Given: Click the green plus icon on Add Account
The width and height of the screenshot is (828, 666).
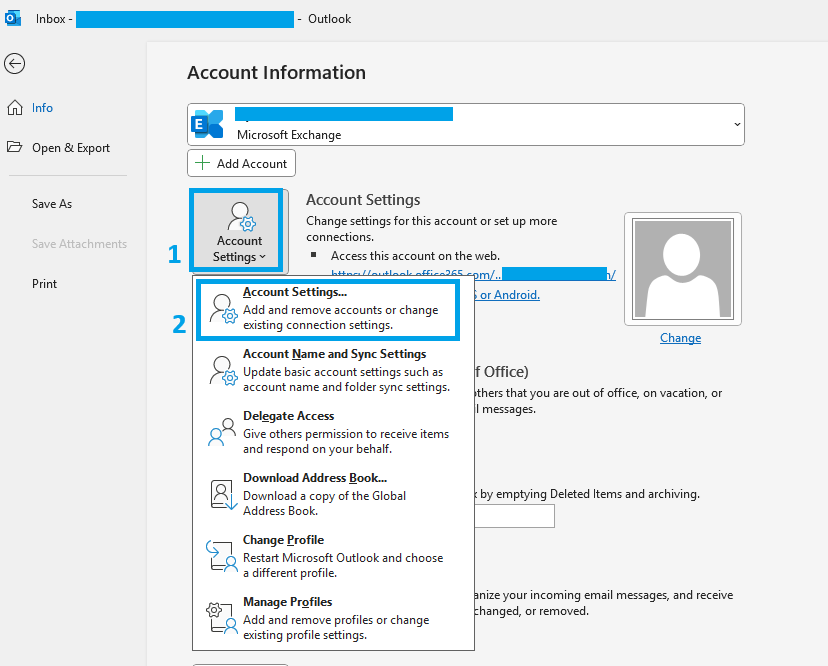Looking at the screenshot, I should (202, 163).
